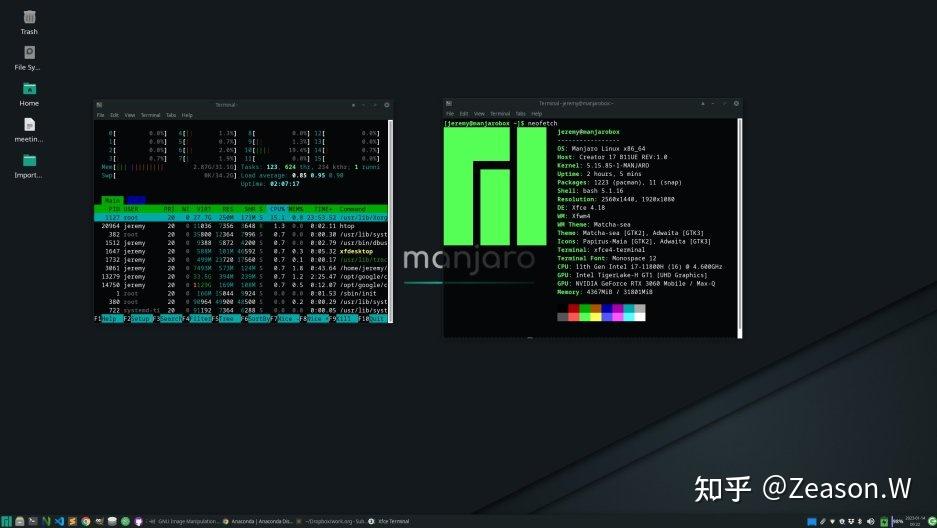The image size is (937, 528).
Task: Click the F9 Kill button in htop
Action: (x=344, y=319)
